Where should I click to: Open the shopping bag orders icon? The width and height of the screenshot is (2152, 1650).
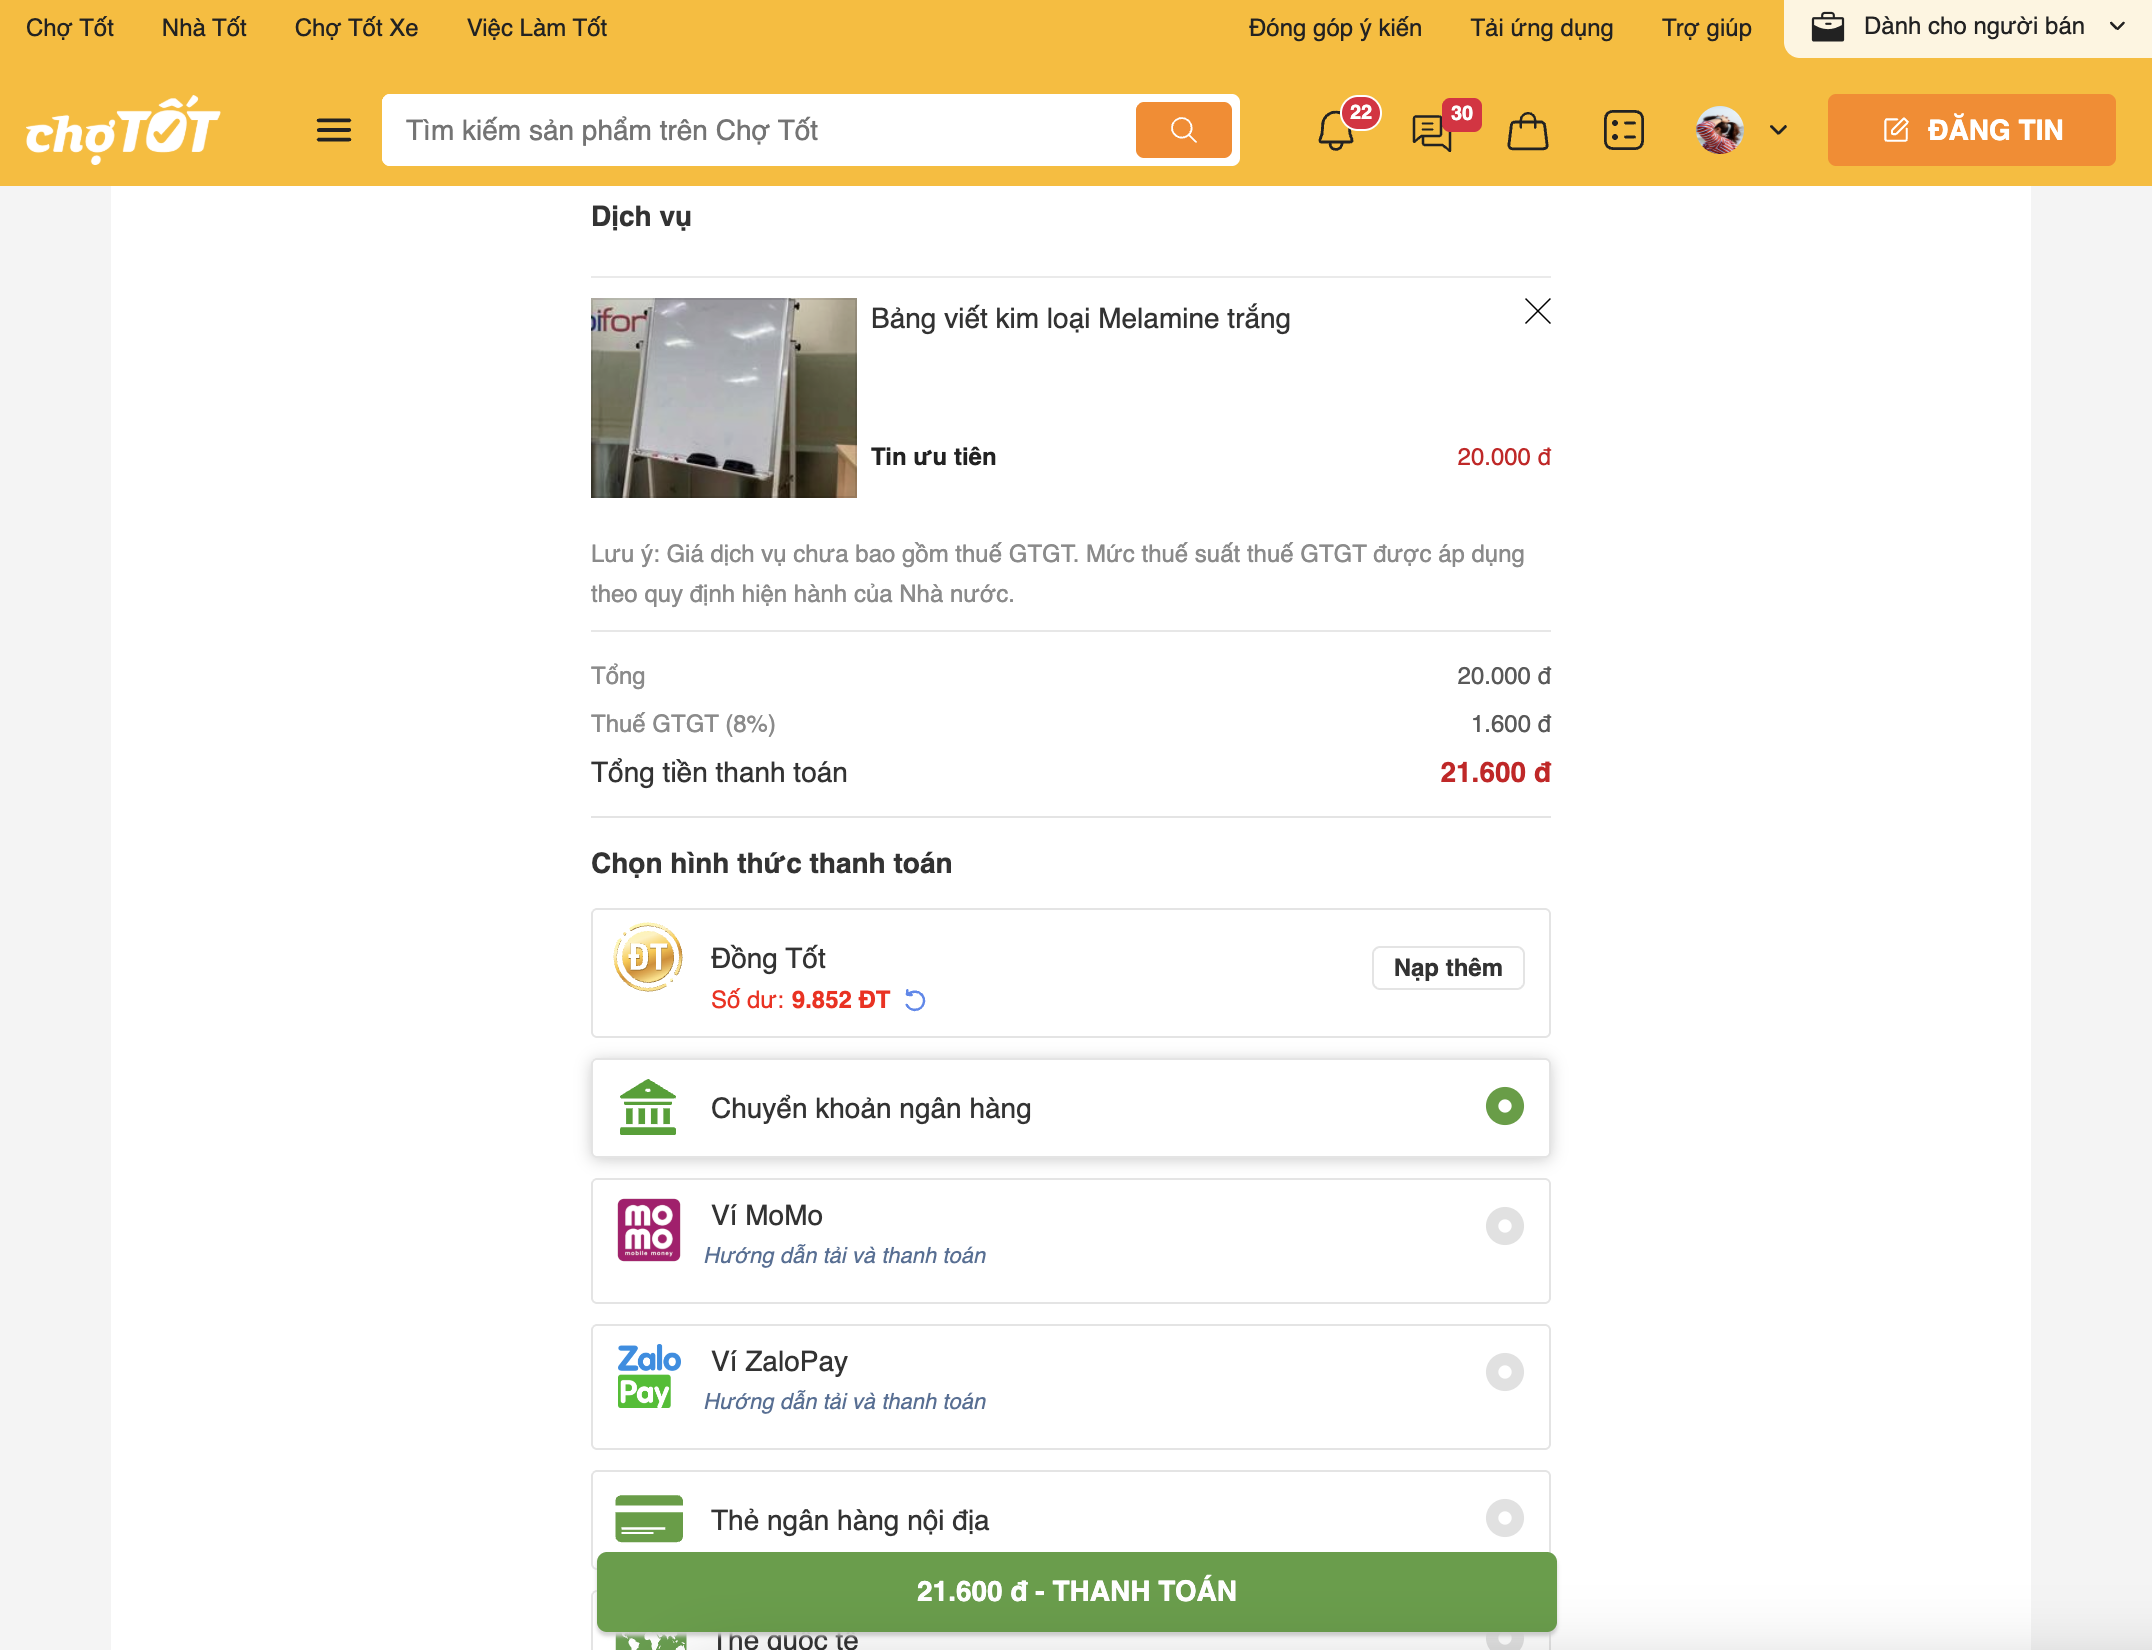point(1527,131)
